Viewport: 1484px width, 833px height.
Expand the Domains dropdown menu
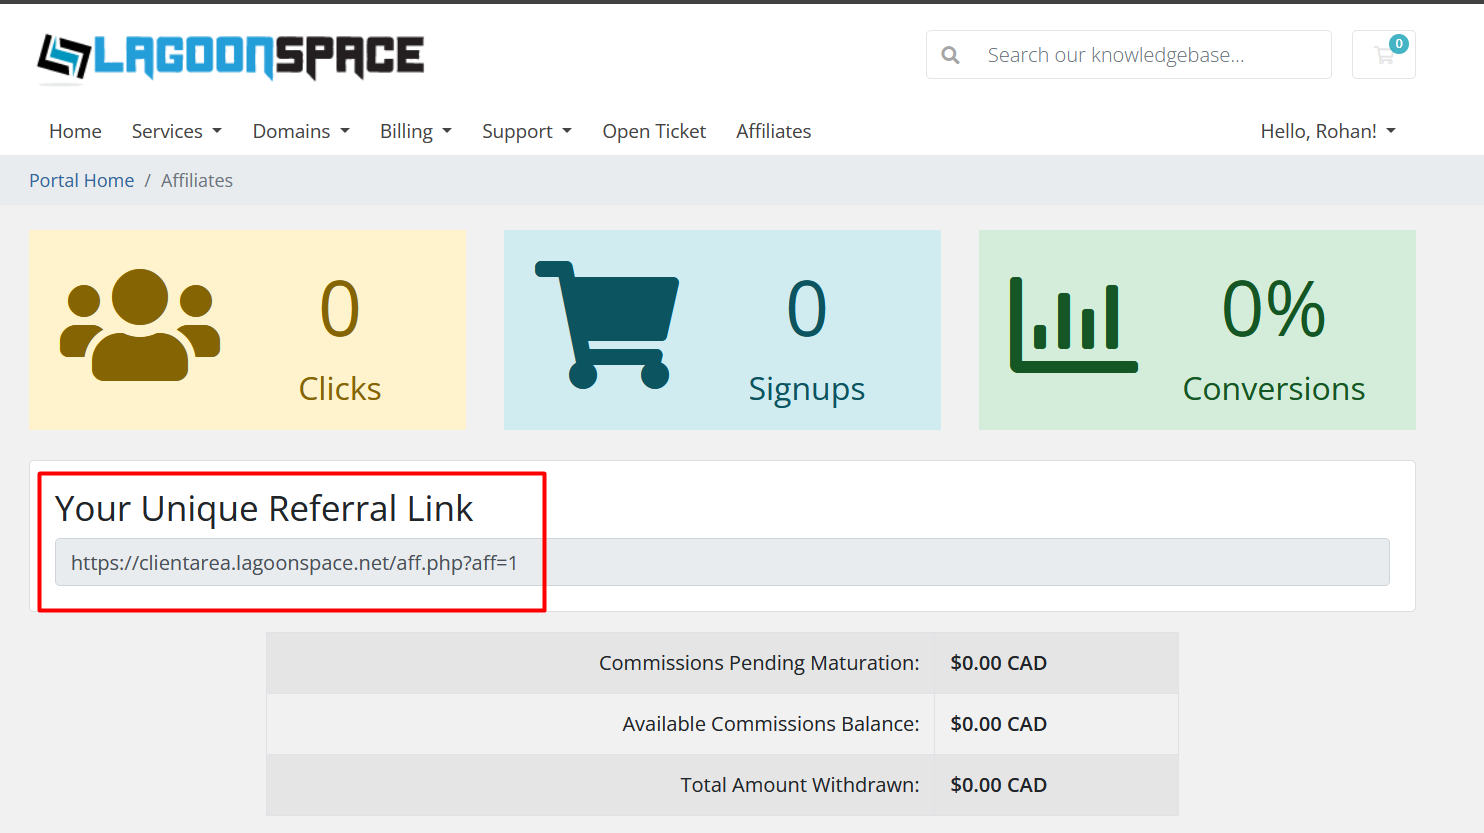[x=301, y=131]
